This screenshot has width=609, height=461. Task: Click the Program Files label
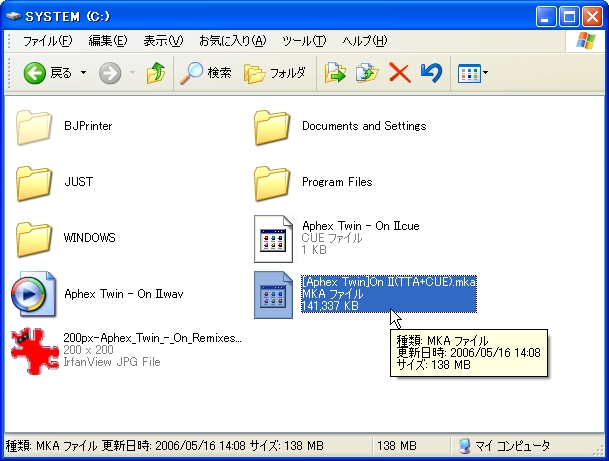[x=337, y=182]
